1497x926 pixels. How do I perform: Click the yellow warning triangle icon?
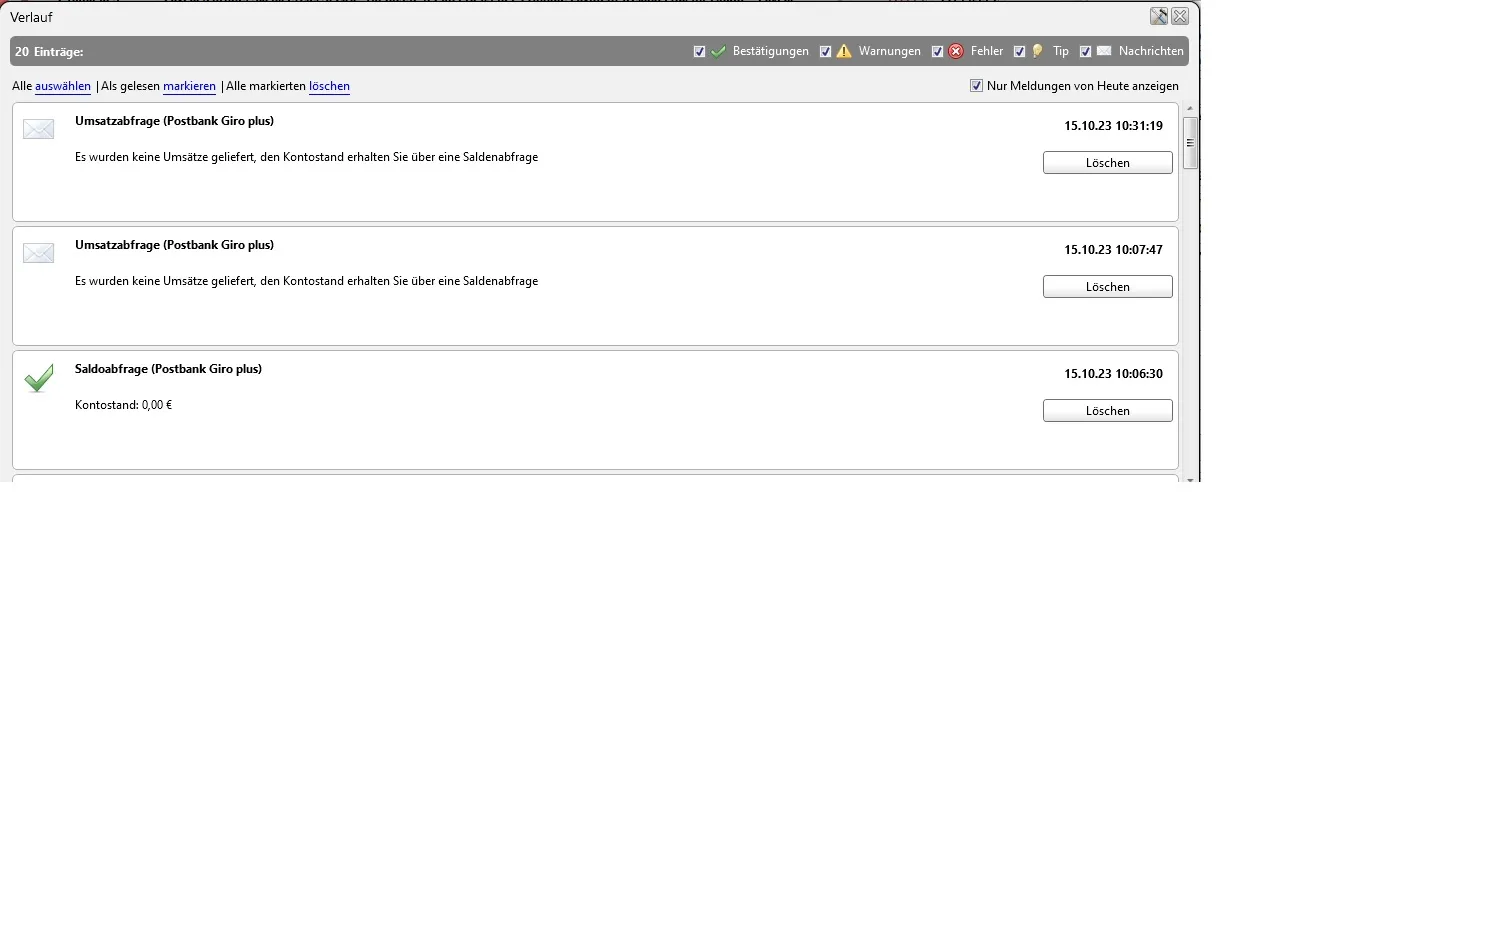click(844, 51)
